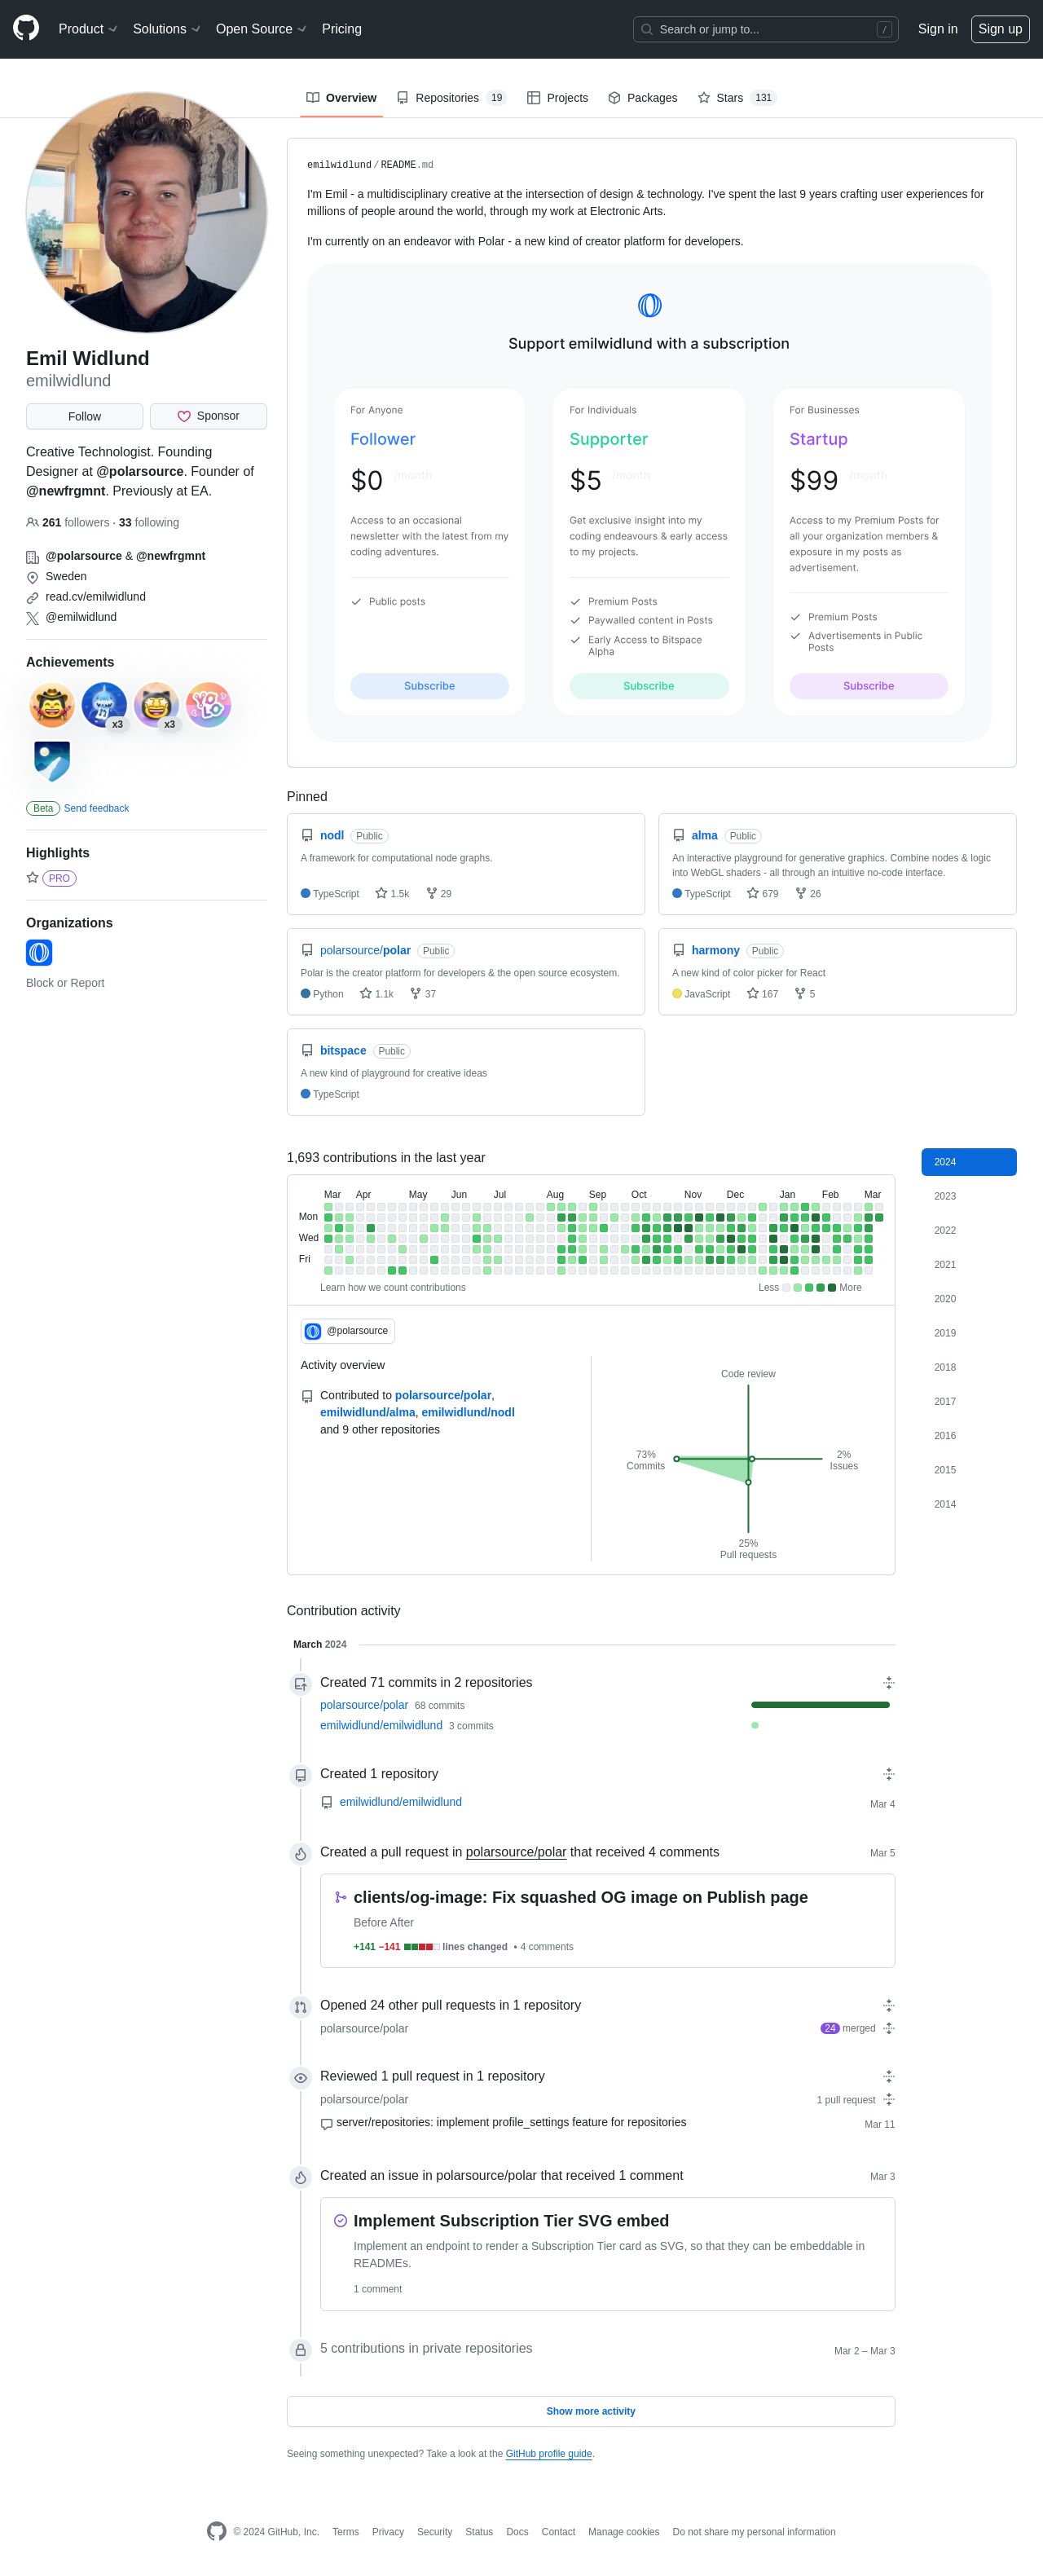Click the closed issue icon for SVG embed

tap(340, 2220)
